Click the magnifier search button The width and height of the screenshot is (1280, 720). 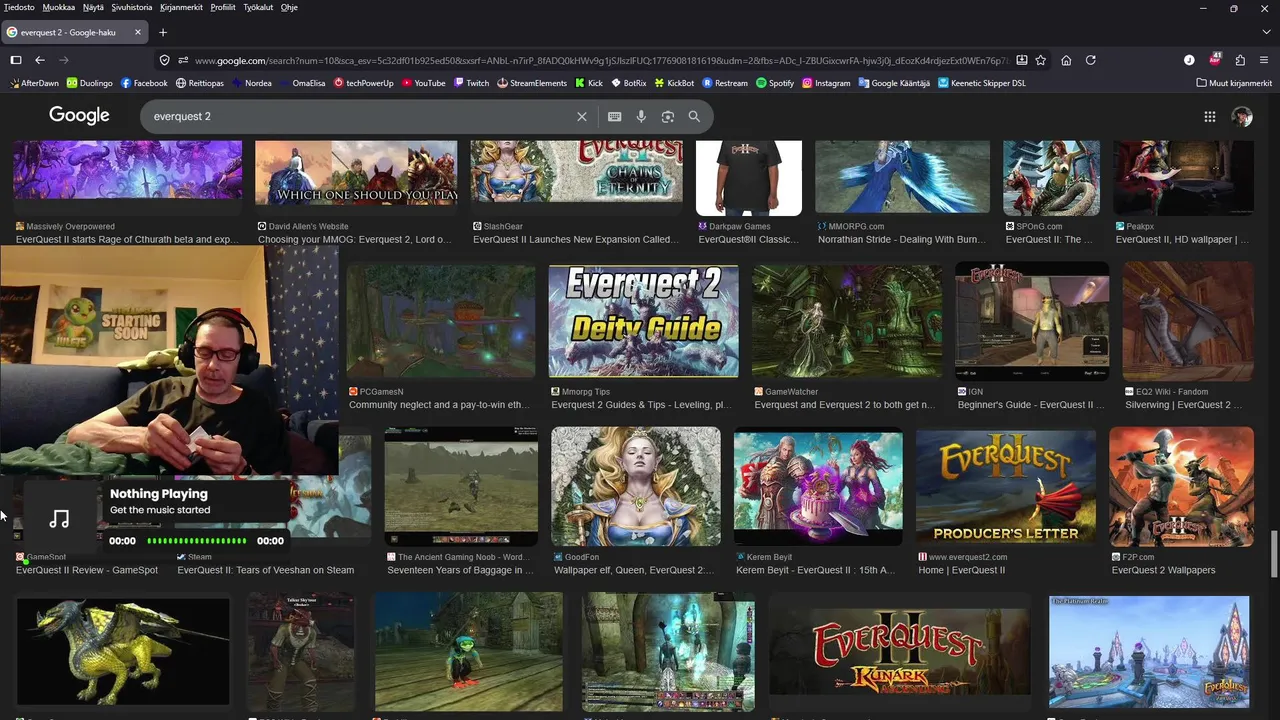pos(694,116)
